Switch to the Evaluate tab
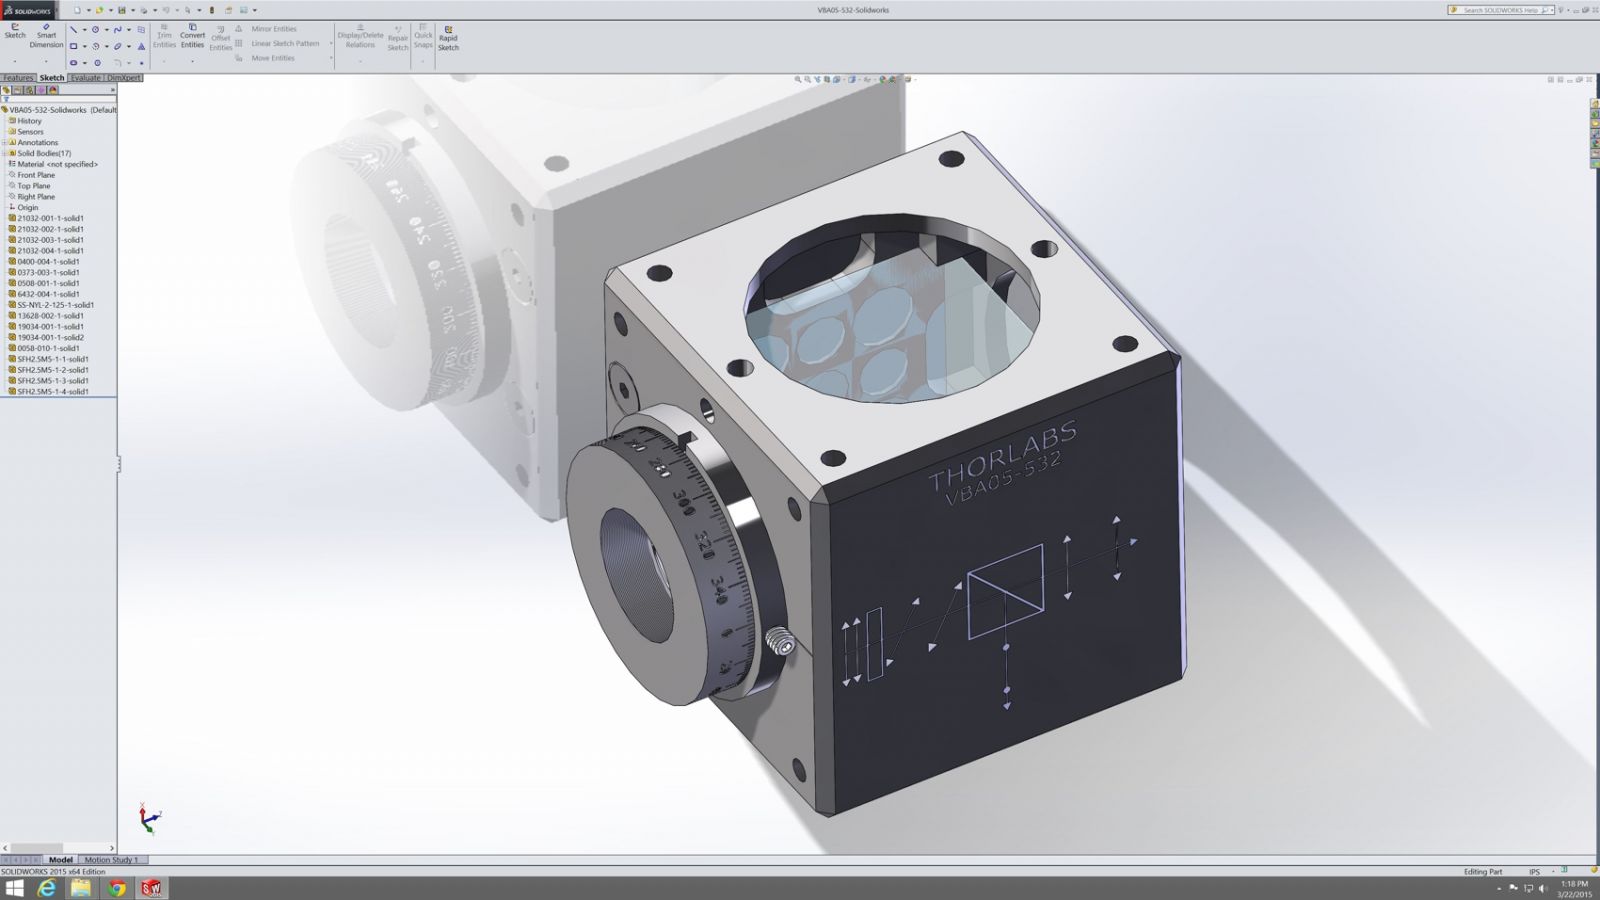The height and width of the screenshot is (900, 1600). coord(86,78)
